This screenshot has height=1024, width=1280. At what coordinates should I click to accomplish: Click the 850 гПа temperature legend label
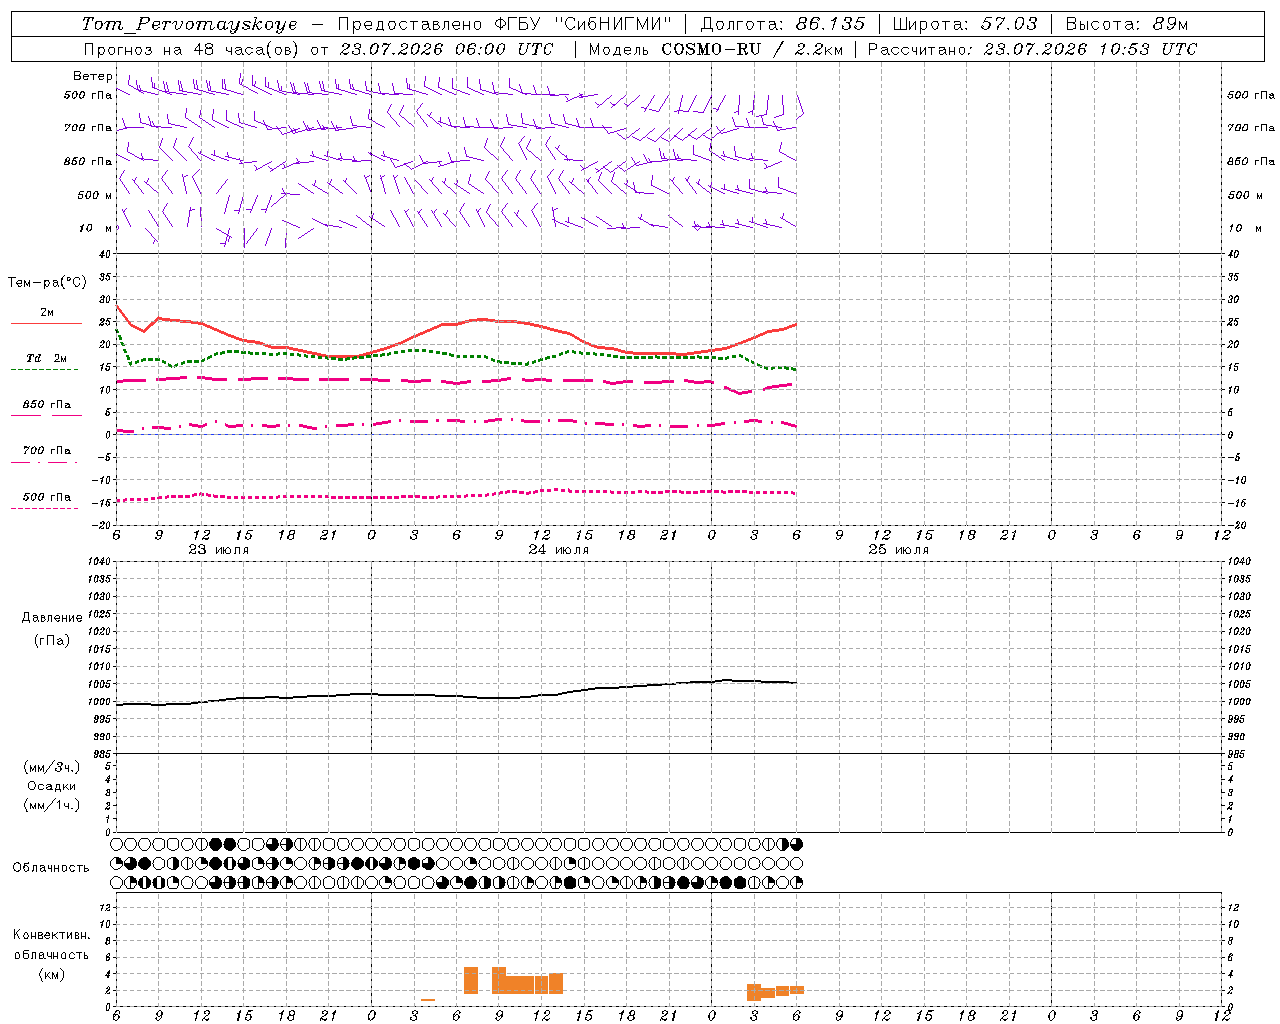(47, 405)
